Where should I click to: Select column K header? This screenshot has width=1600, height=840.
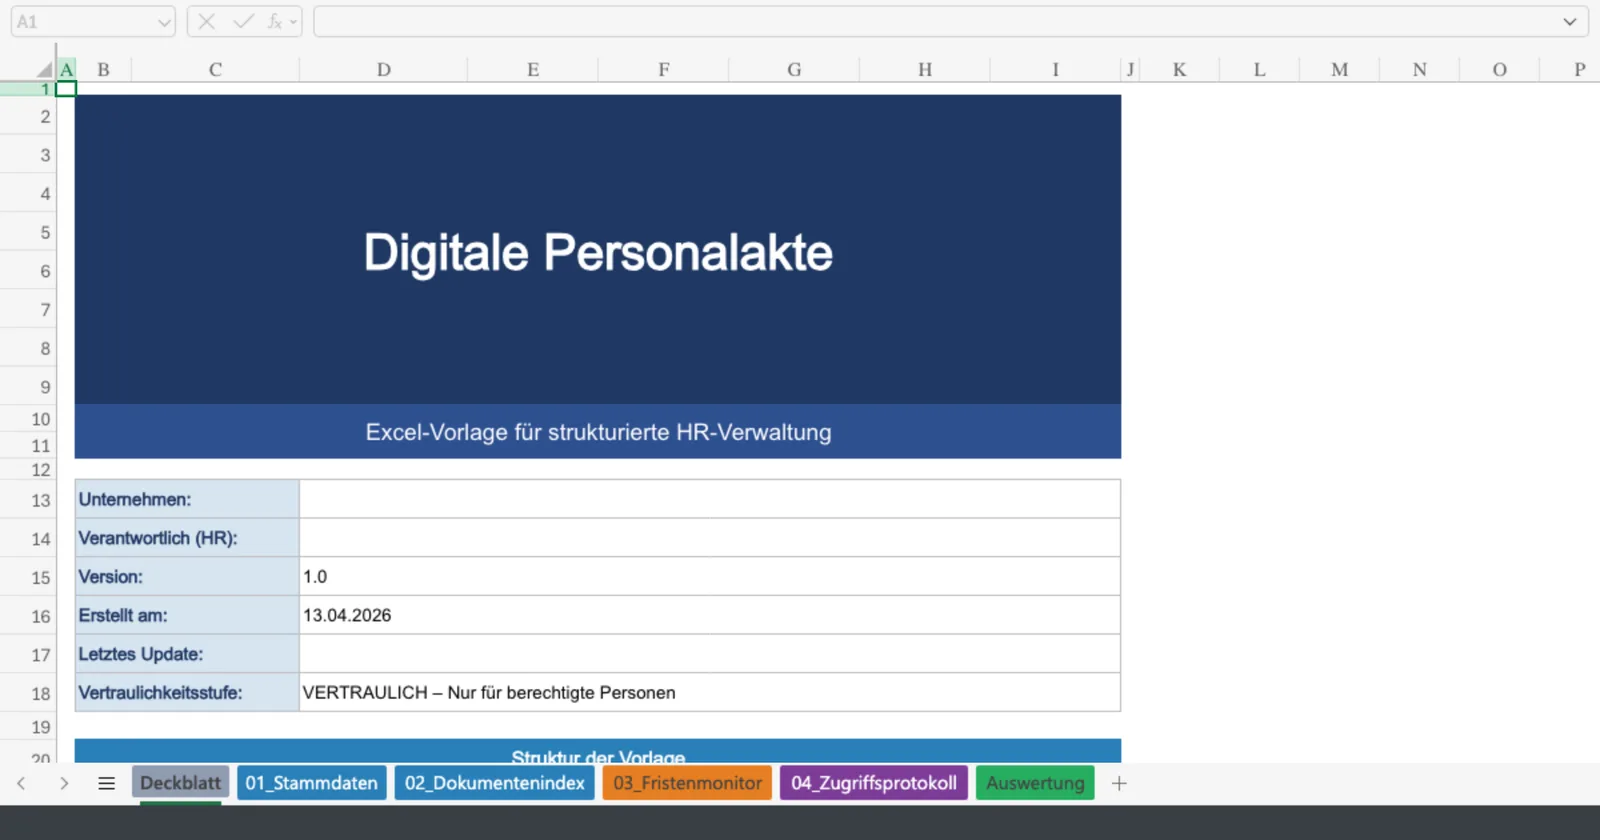coord(1179,69)
